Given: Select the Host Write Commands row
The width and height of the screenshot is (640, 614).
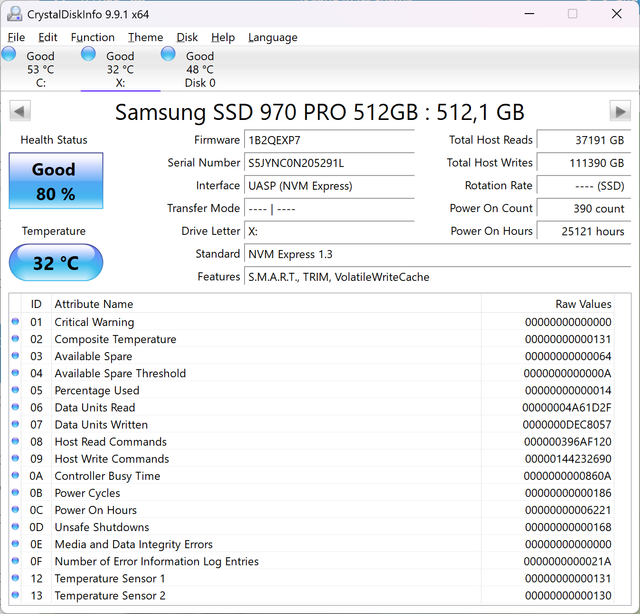Looking at the screenshot, I should click(x=312, y=459).
